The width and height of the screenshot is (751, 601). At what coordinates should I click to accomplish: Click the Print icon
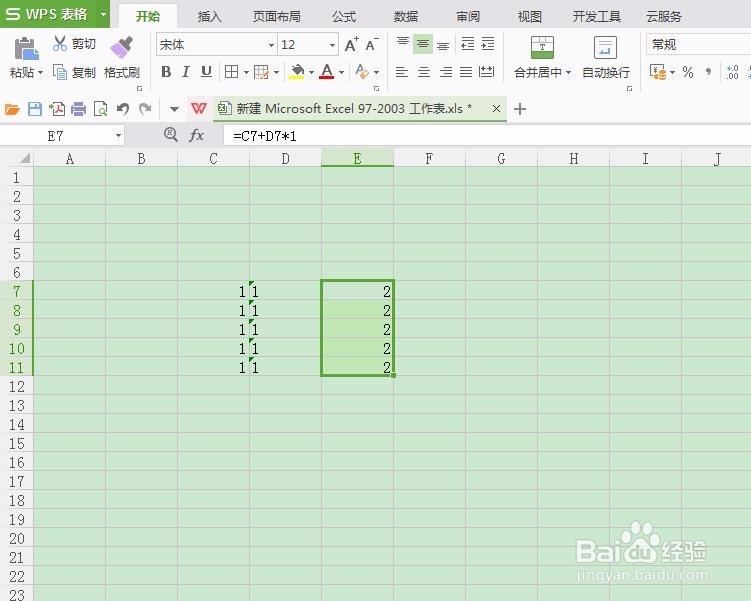point(79,109)
